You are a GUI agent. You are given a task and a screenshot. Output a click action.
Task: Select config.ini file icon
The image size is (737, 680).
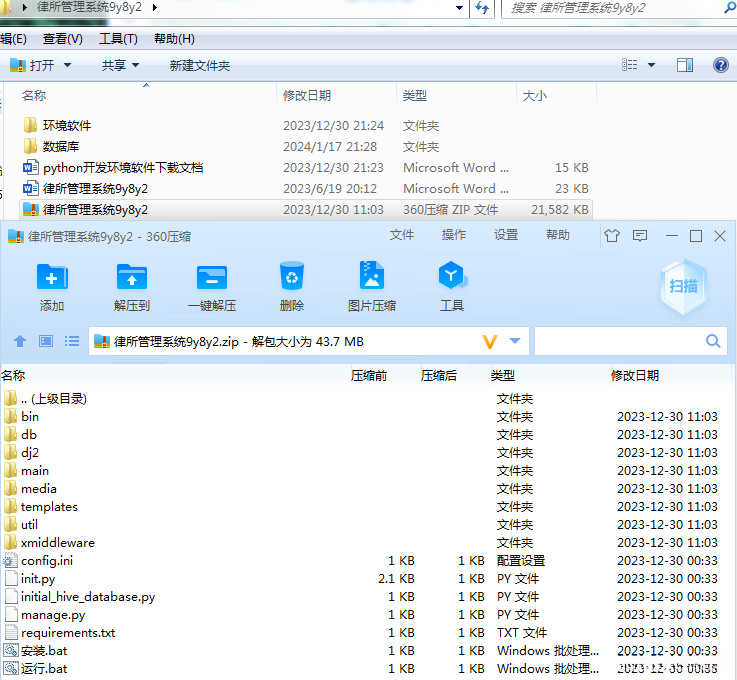[10, 560]
